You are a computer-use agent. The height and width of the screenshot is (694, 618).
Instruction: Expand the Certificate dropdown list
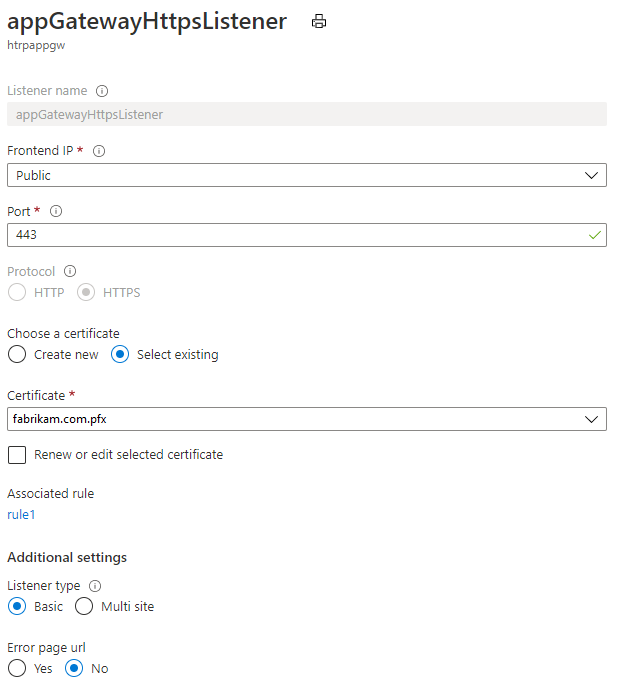[306, 418]
